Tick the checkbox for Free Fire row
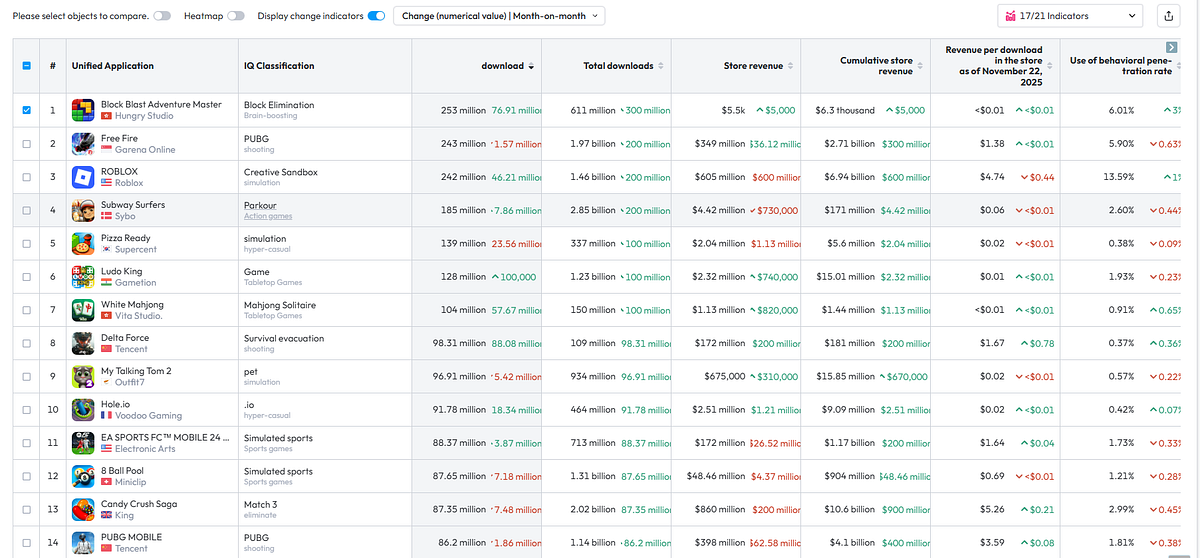Viewport: 1200px width, 558px height. 26,144
